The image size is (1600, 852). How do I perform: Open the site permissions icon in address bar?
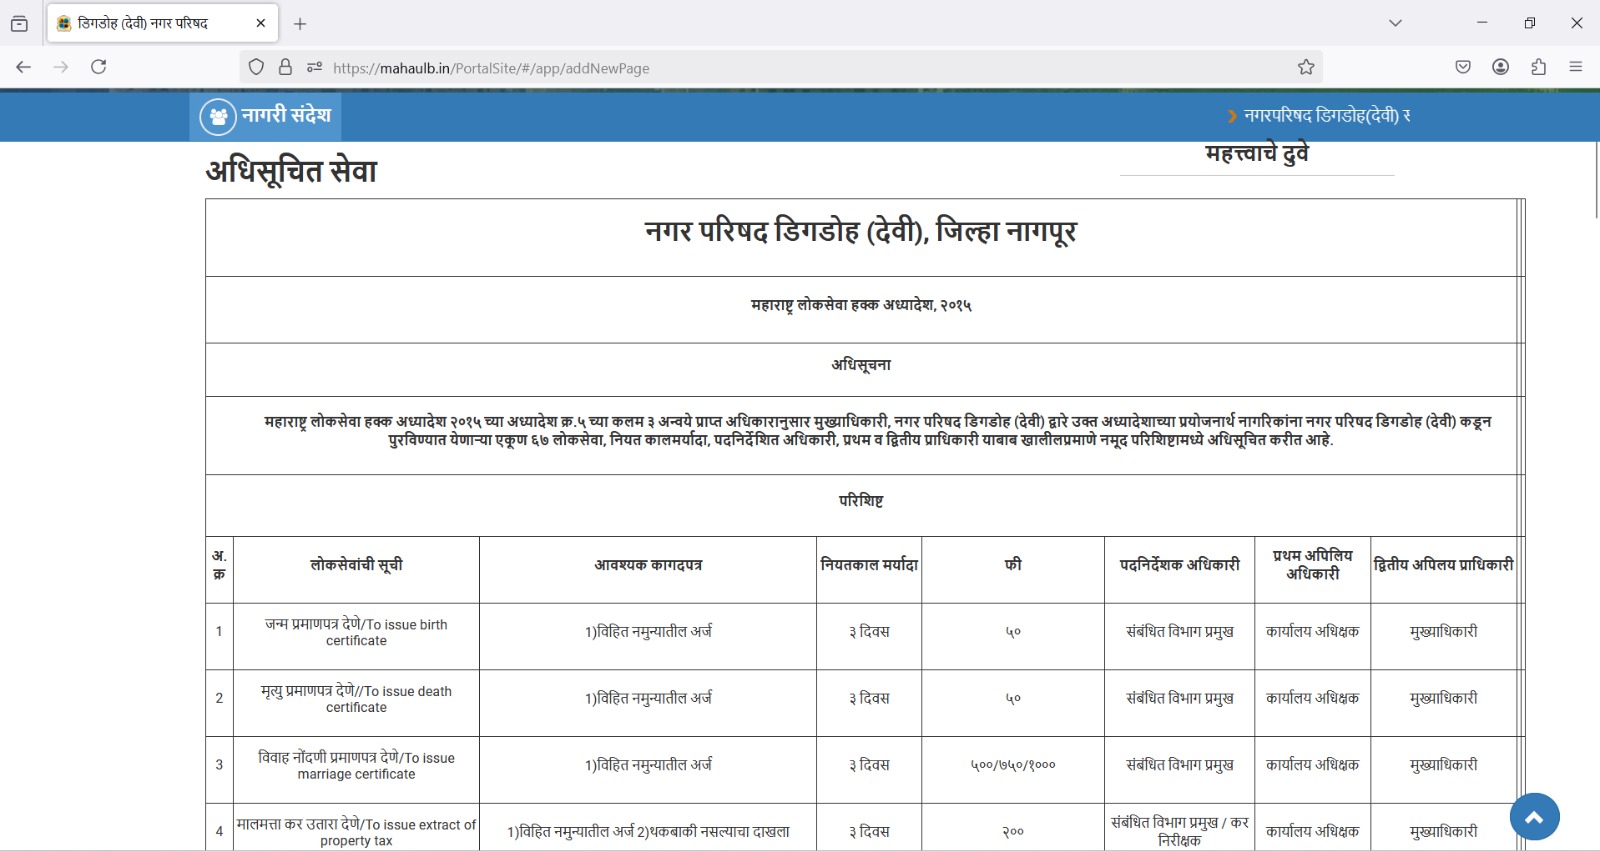[x=314, y=67]
